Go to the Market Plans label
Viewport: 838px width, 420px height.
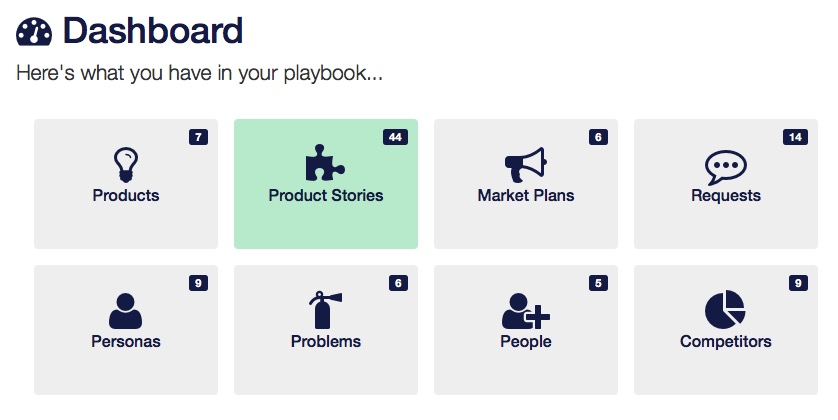coord(526,196)
